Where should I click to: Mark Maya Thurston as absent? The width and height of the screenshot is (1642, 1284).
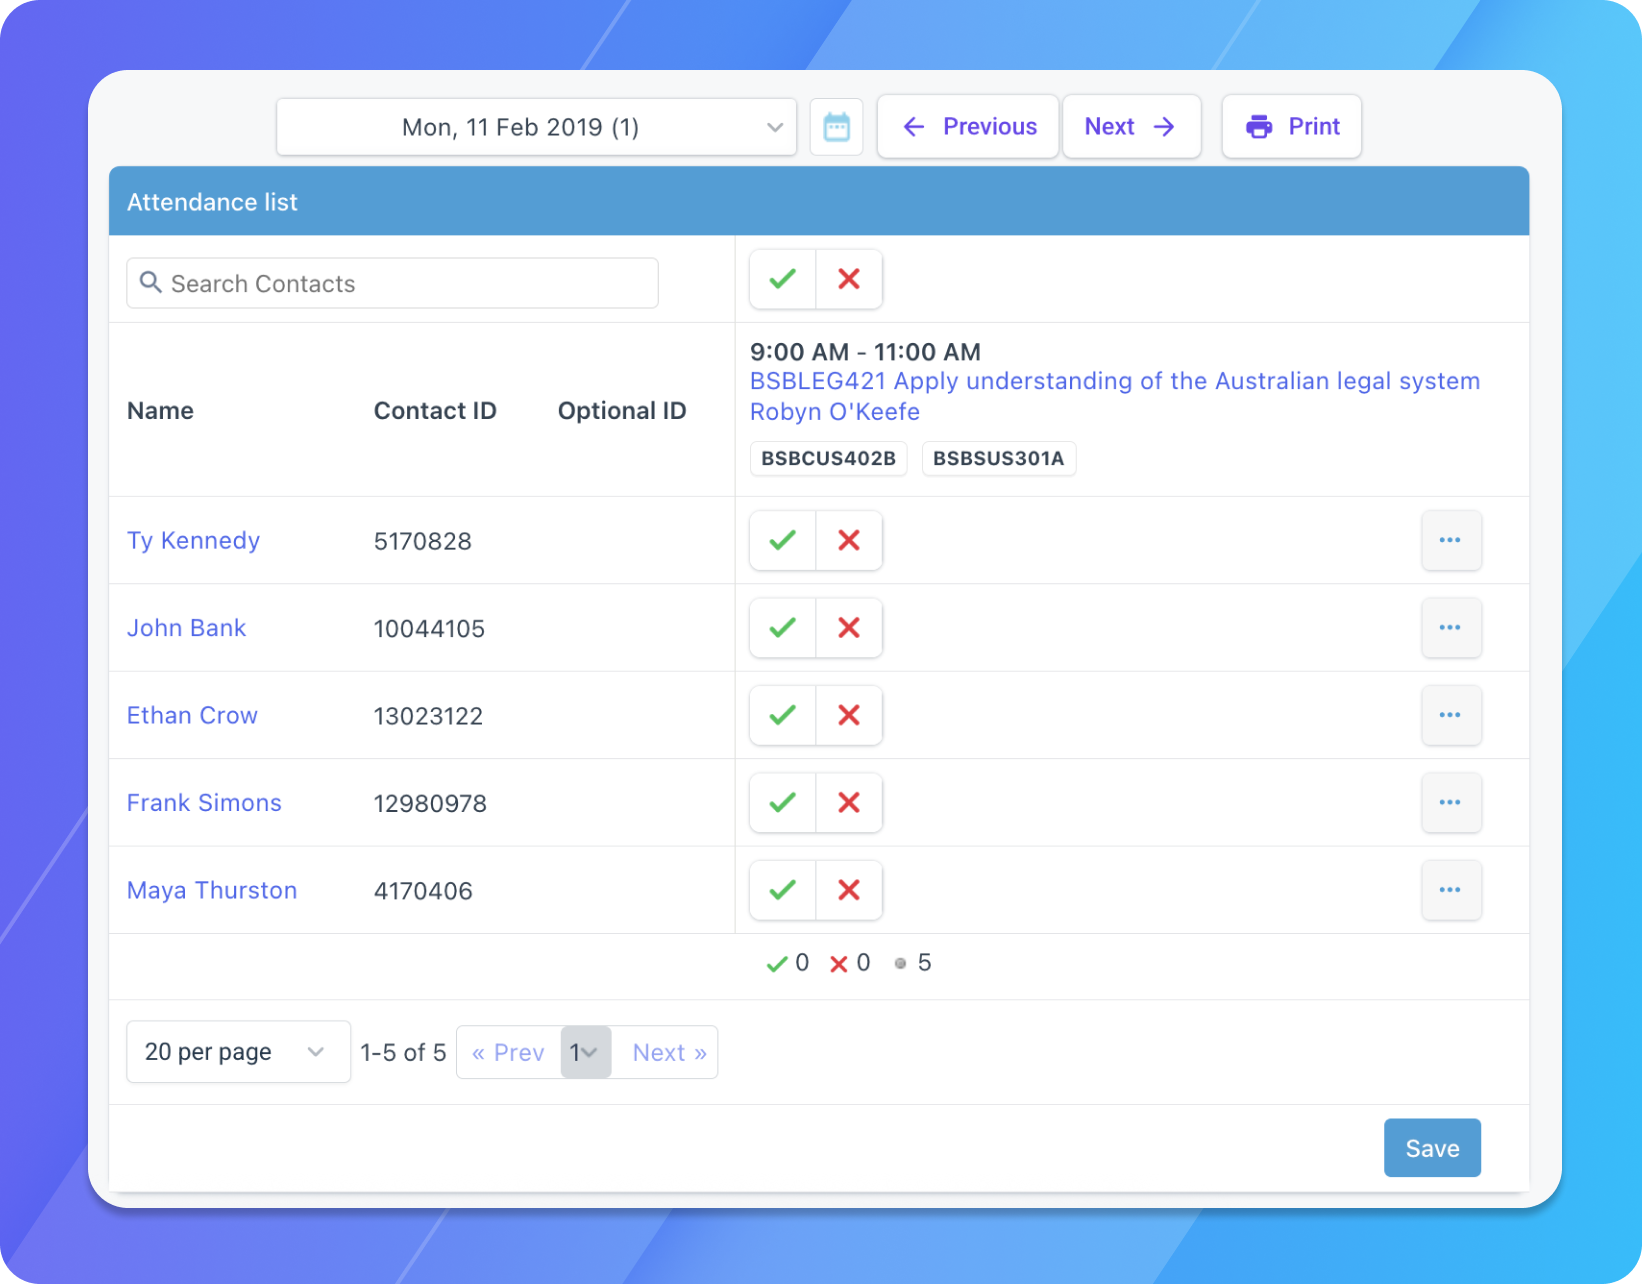click(849, 890)
